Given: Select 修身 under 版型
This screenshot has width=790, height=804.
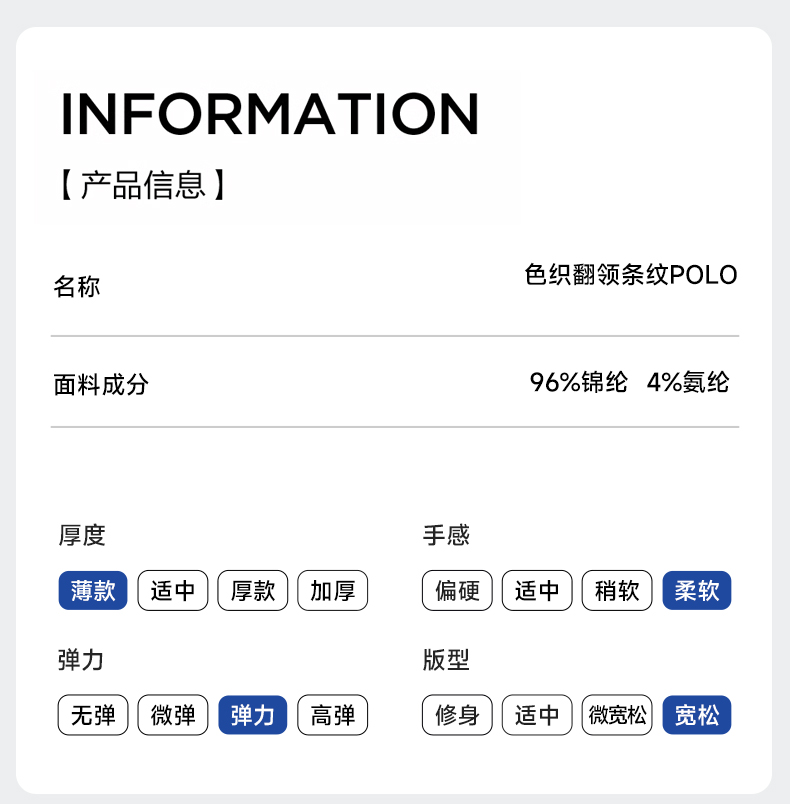Looking at the screenshot, I should click(x=458, y=715).
